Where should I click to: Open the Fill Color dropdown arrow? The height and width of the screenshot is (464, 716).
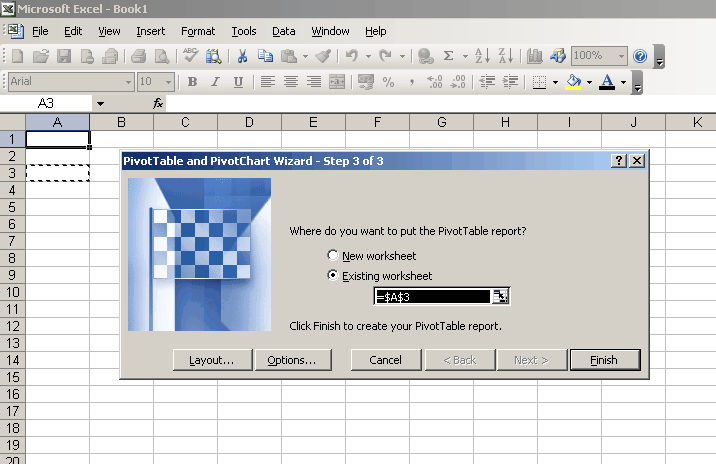coord(589,82)
